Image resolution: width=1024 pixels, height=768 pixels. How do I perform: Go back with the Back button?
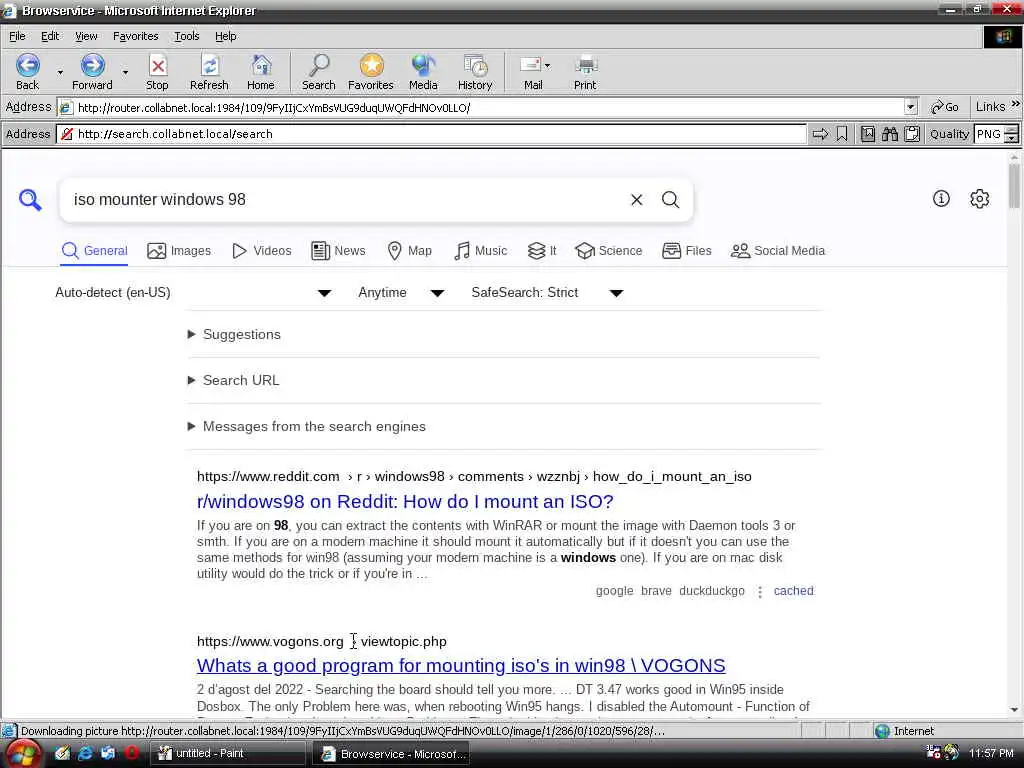tap(27, 72)
